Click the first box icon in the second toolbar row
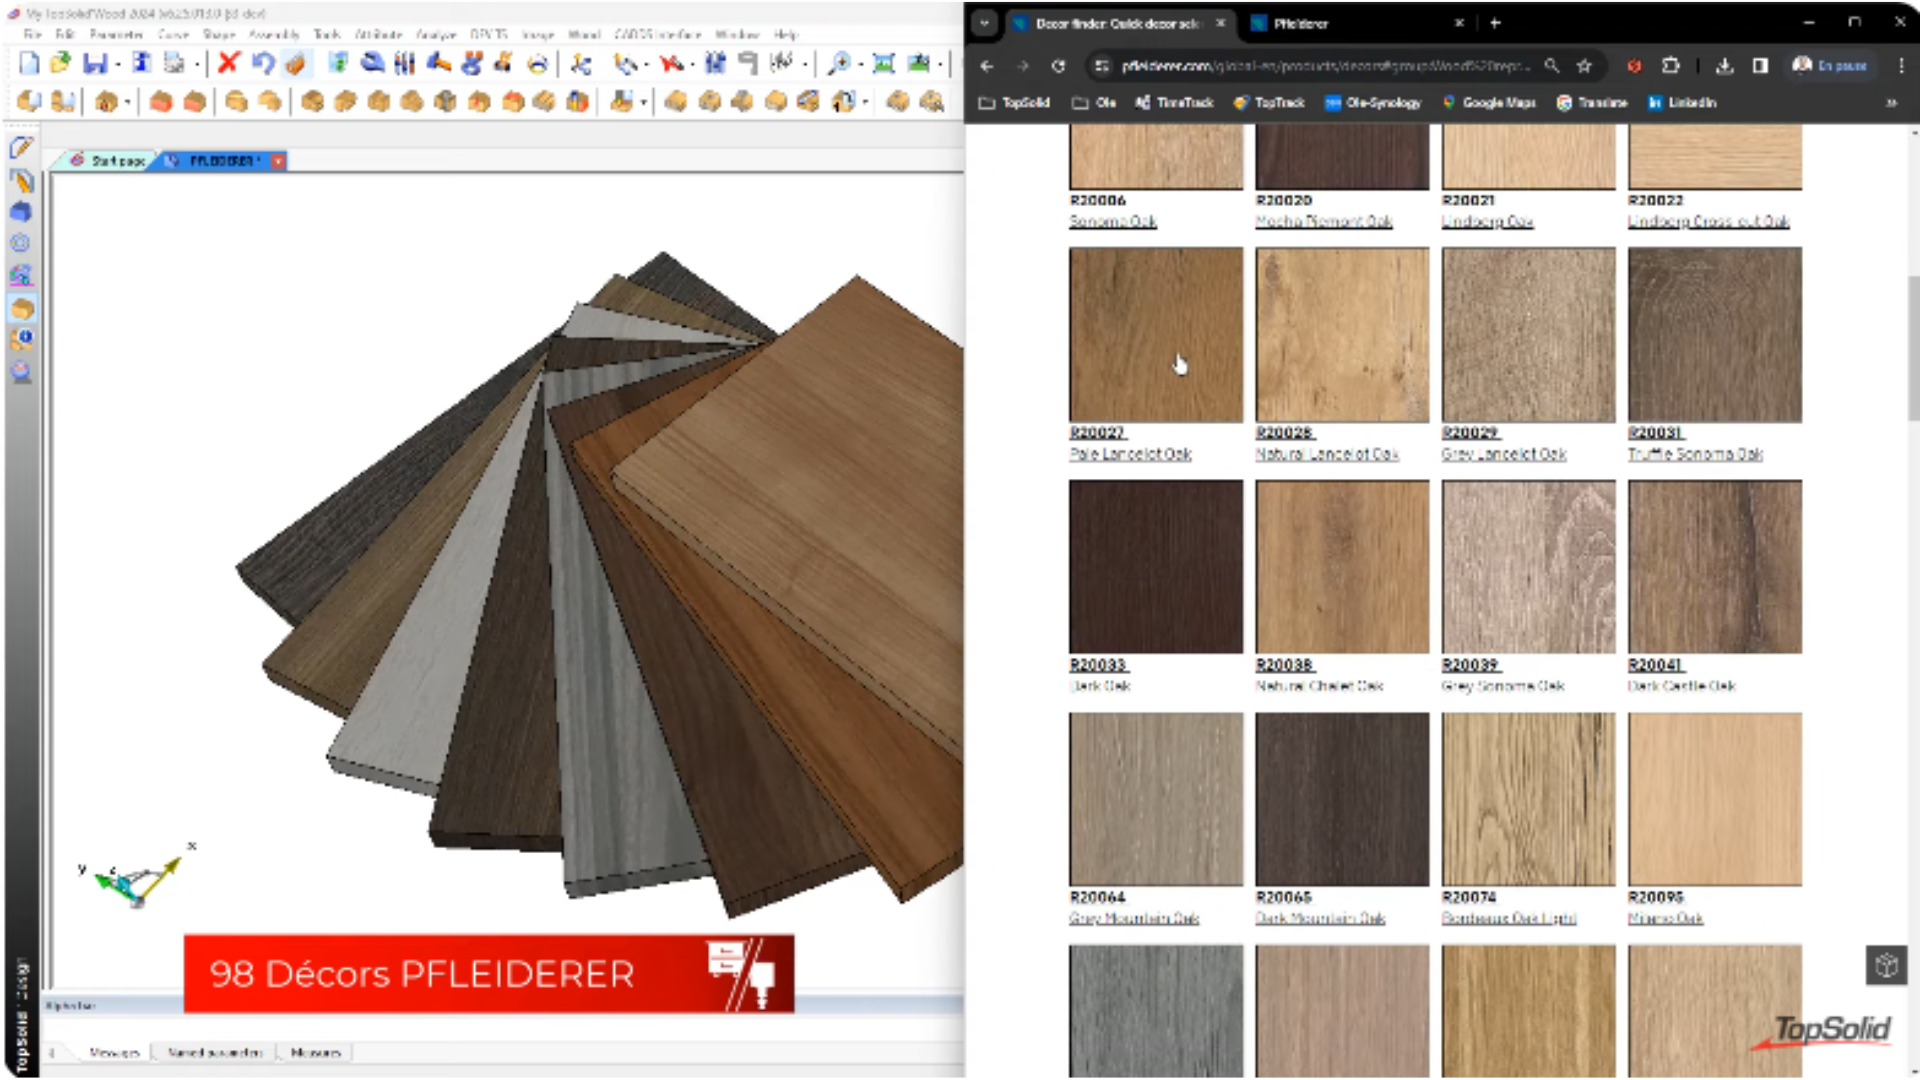The image size is (1920, 1080). pyautogui.click(x=30, y=101)
